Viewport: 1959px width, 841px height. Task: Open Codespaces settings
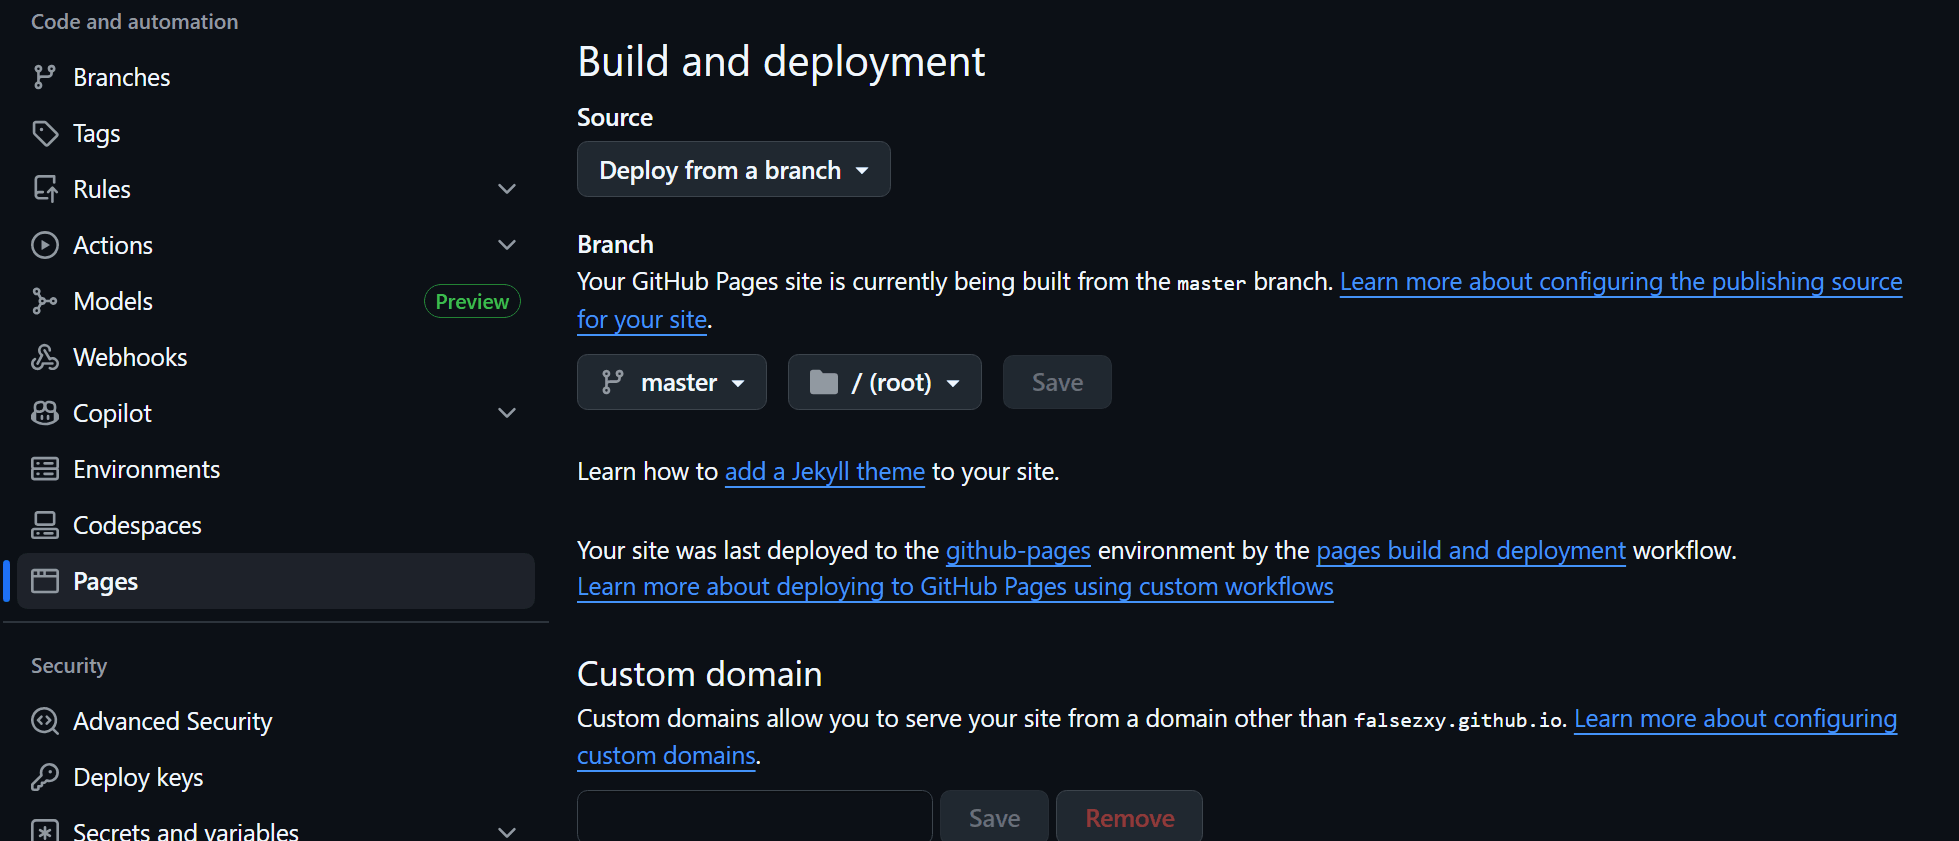[276, 525]
